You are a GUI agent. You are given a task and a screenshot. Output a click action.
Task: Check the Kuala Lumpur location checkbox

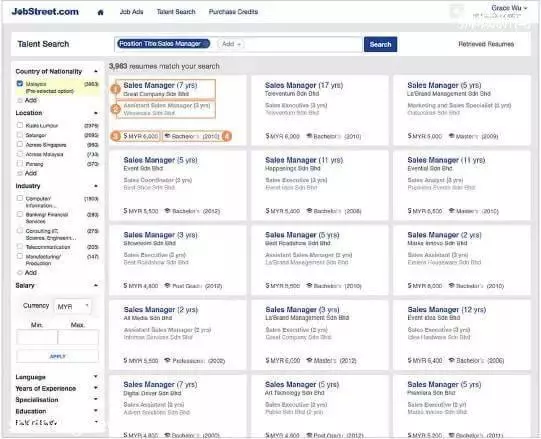[20, 125]
